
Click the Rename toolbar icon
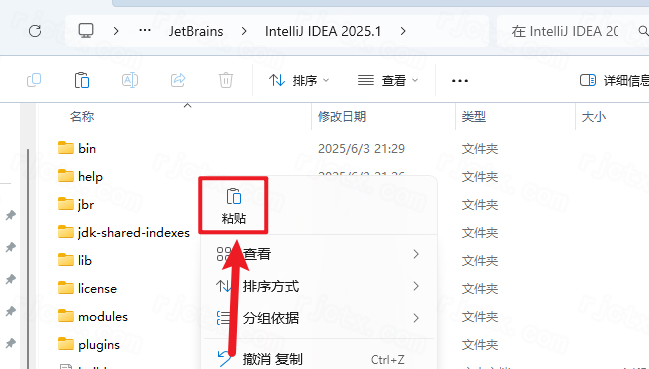coord(130,80)
